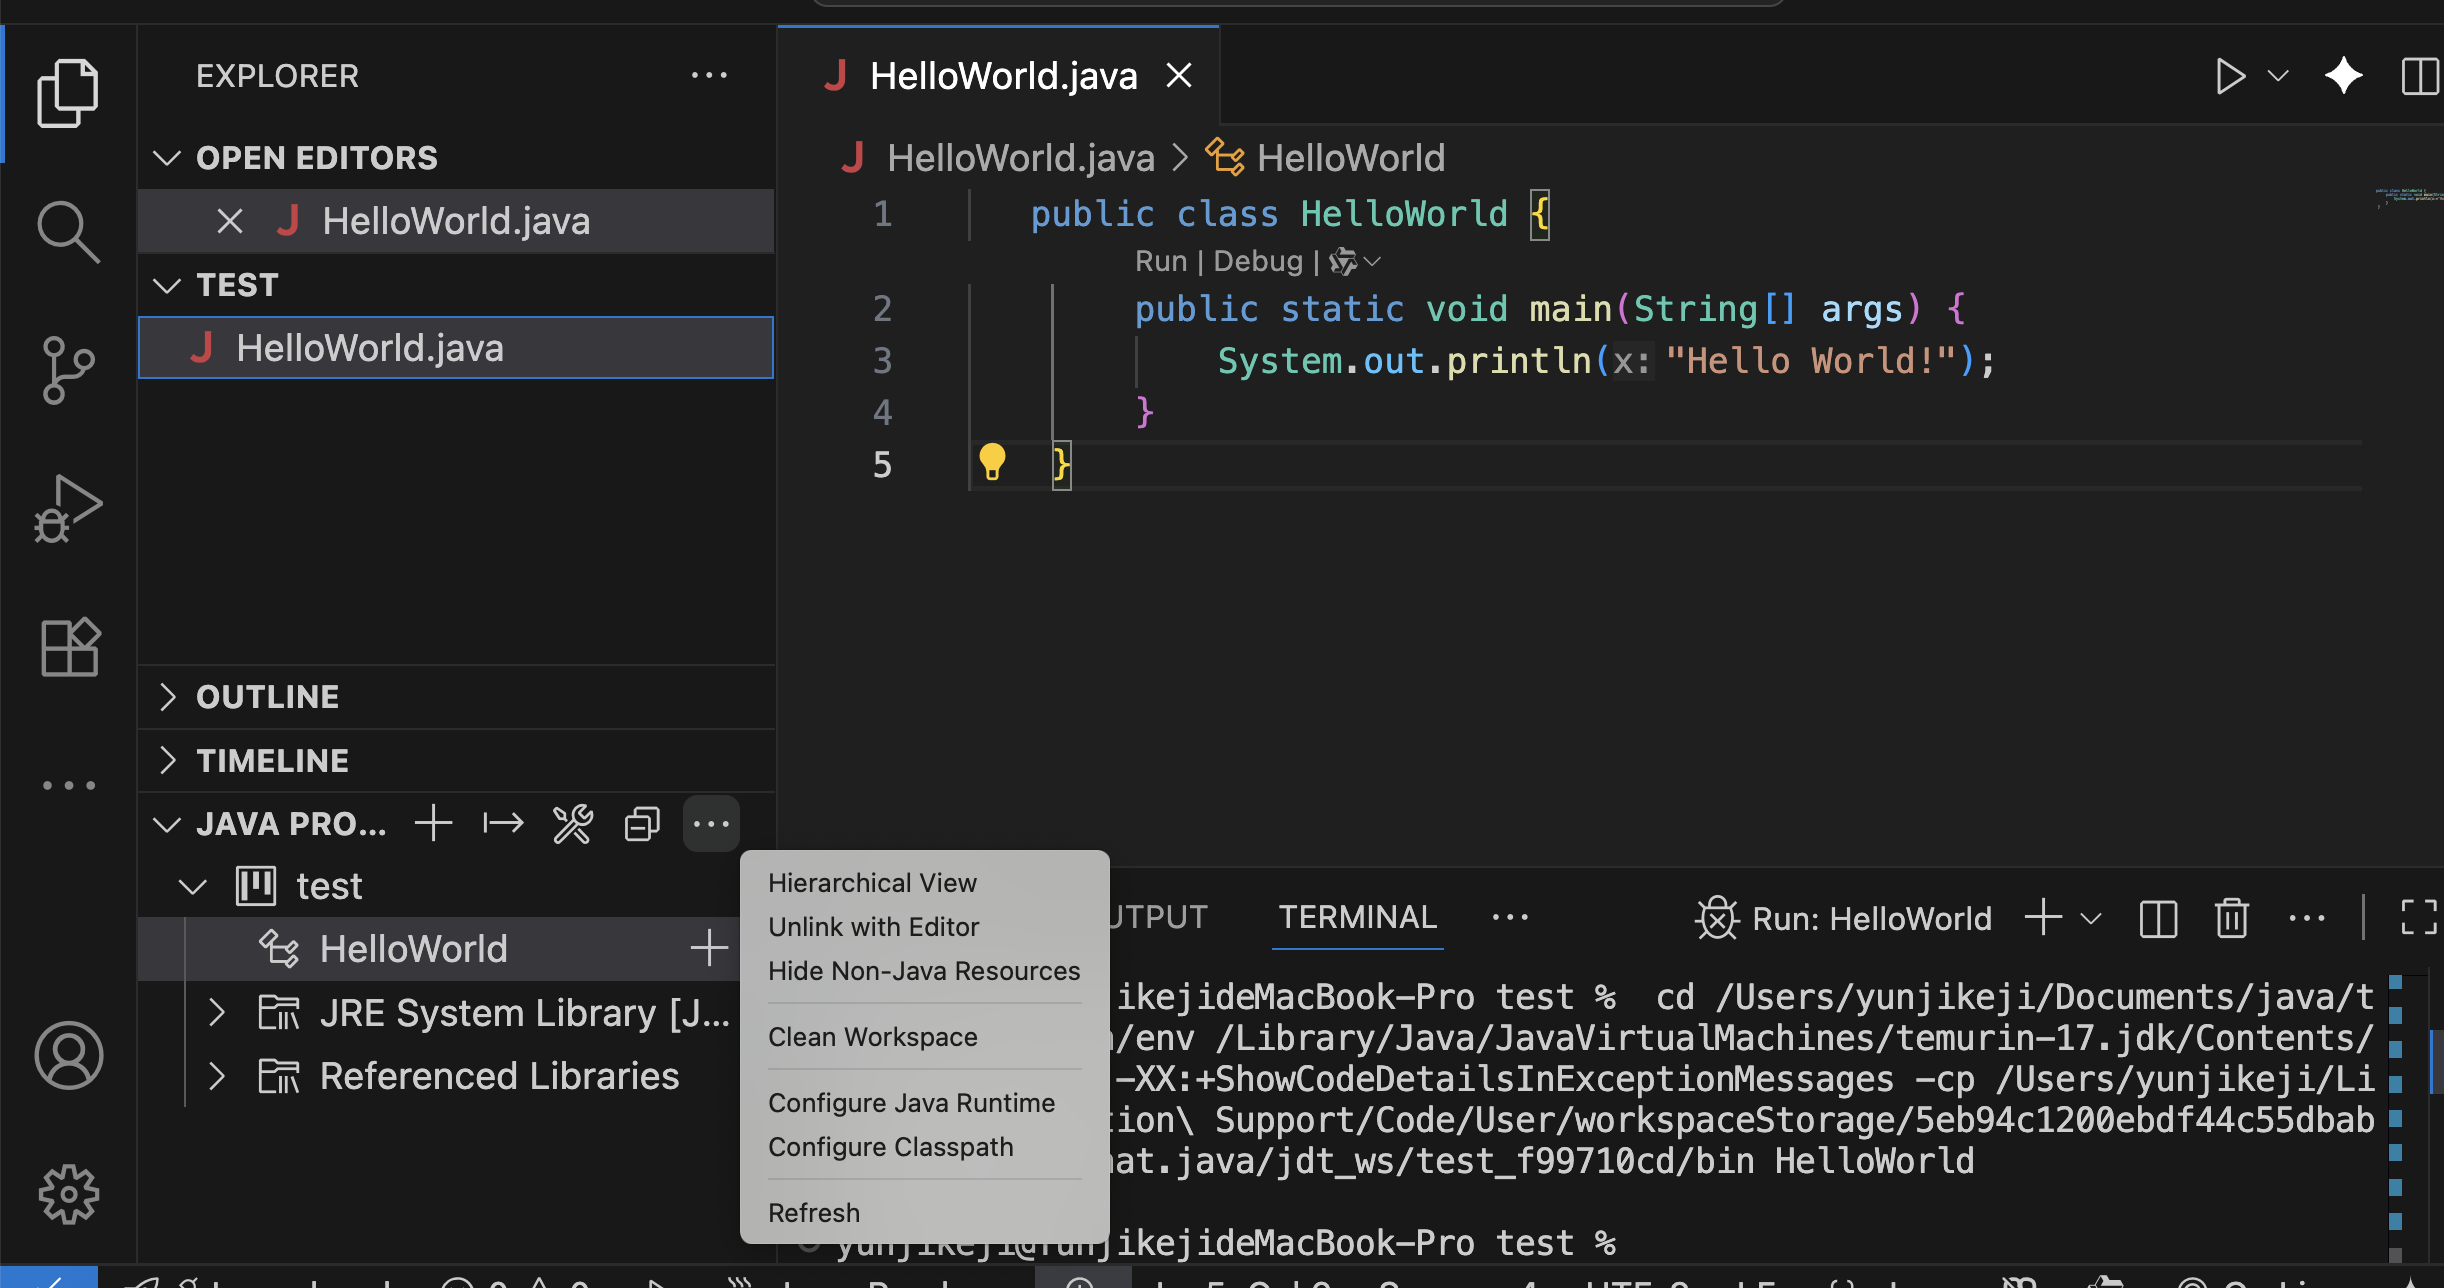
Task: Select Unlink with Editor menu option
Action: [873, 927]
